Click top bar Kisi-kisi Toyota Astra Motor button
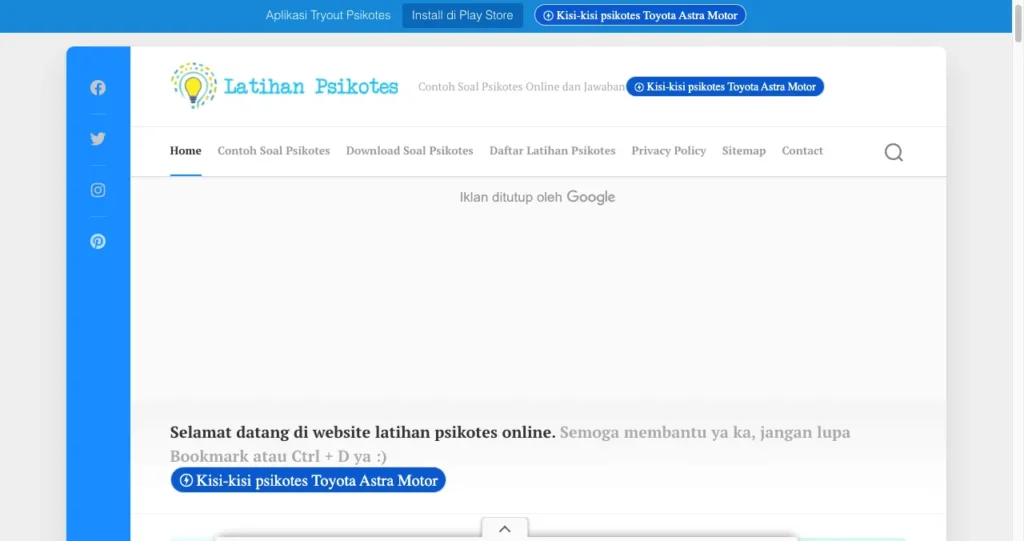Screen dimensions: 1024x541 point(640,15)
